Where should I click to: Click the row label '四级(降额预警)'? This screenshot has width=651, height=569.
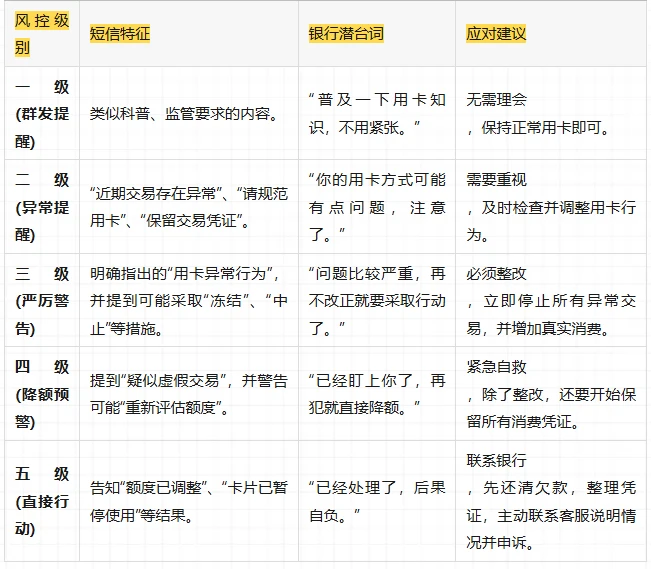42,394
